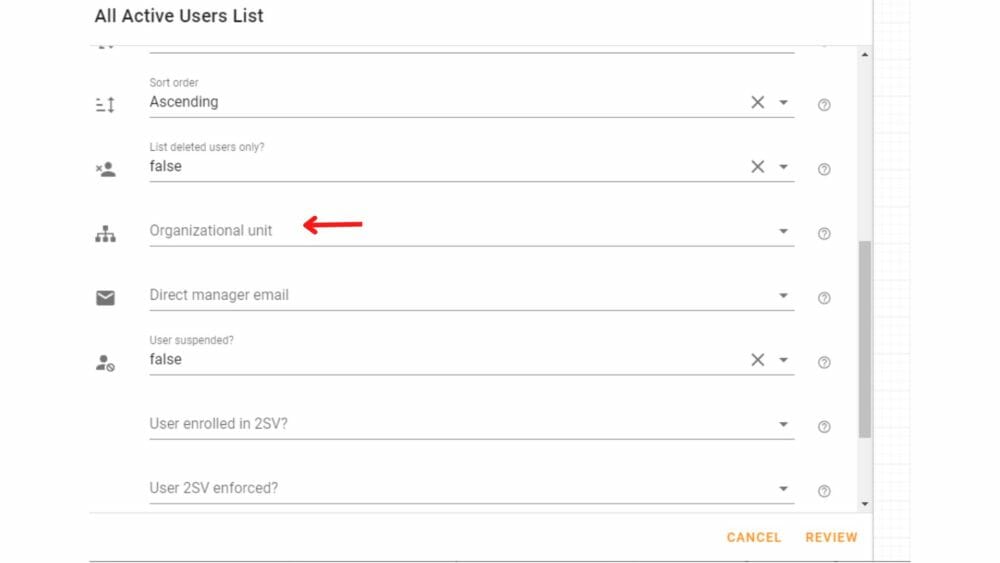Clear the Ascending sort order value

click(757, 102)
